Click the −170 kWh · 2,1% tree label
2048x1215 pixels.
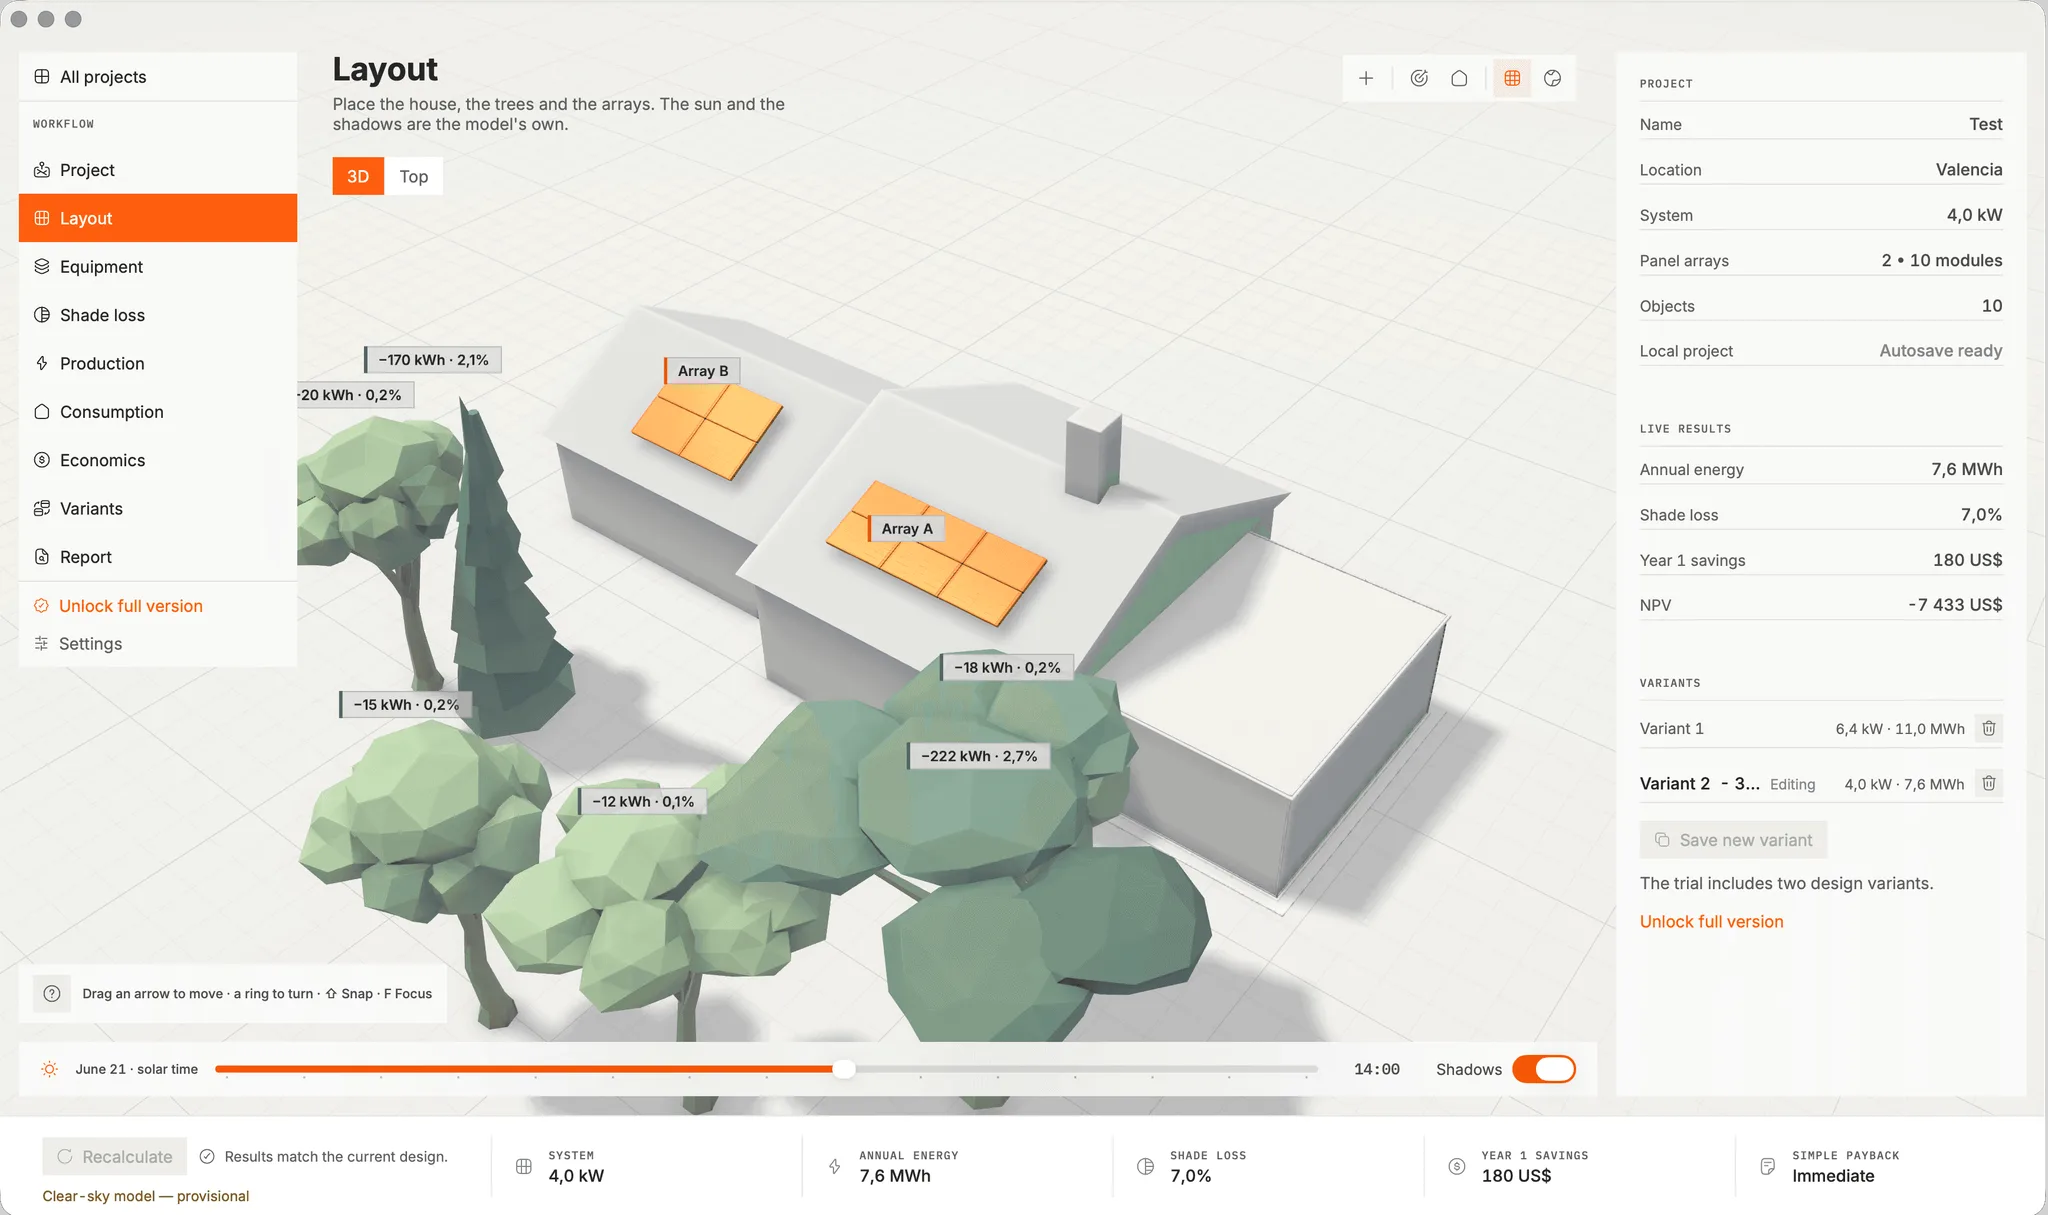(x=433, y=360)
